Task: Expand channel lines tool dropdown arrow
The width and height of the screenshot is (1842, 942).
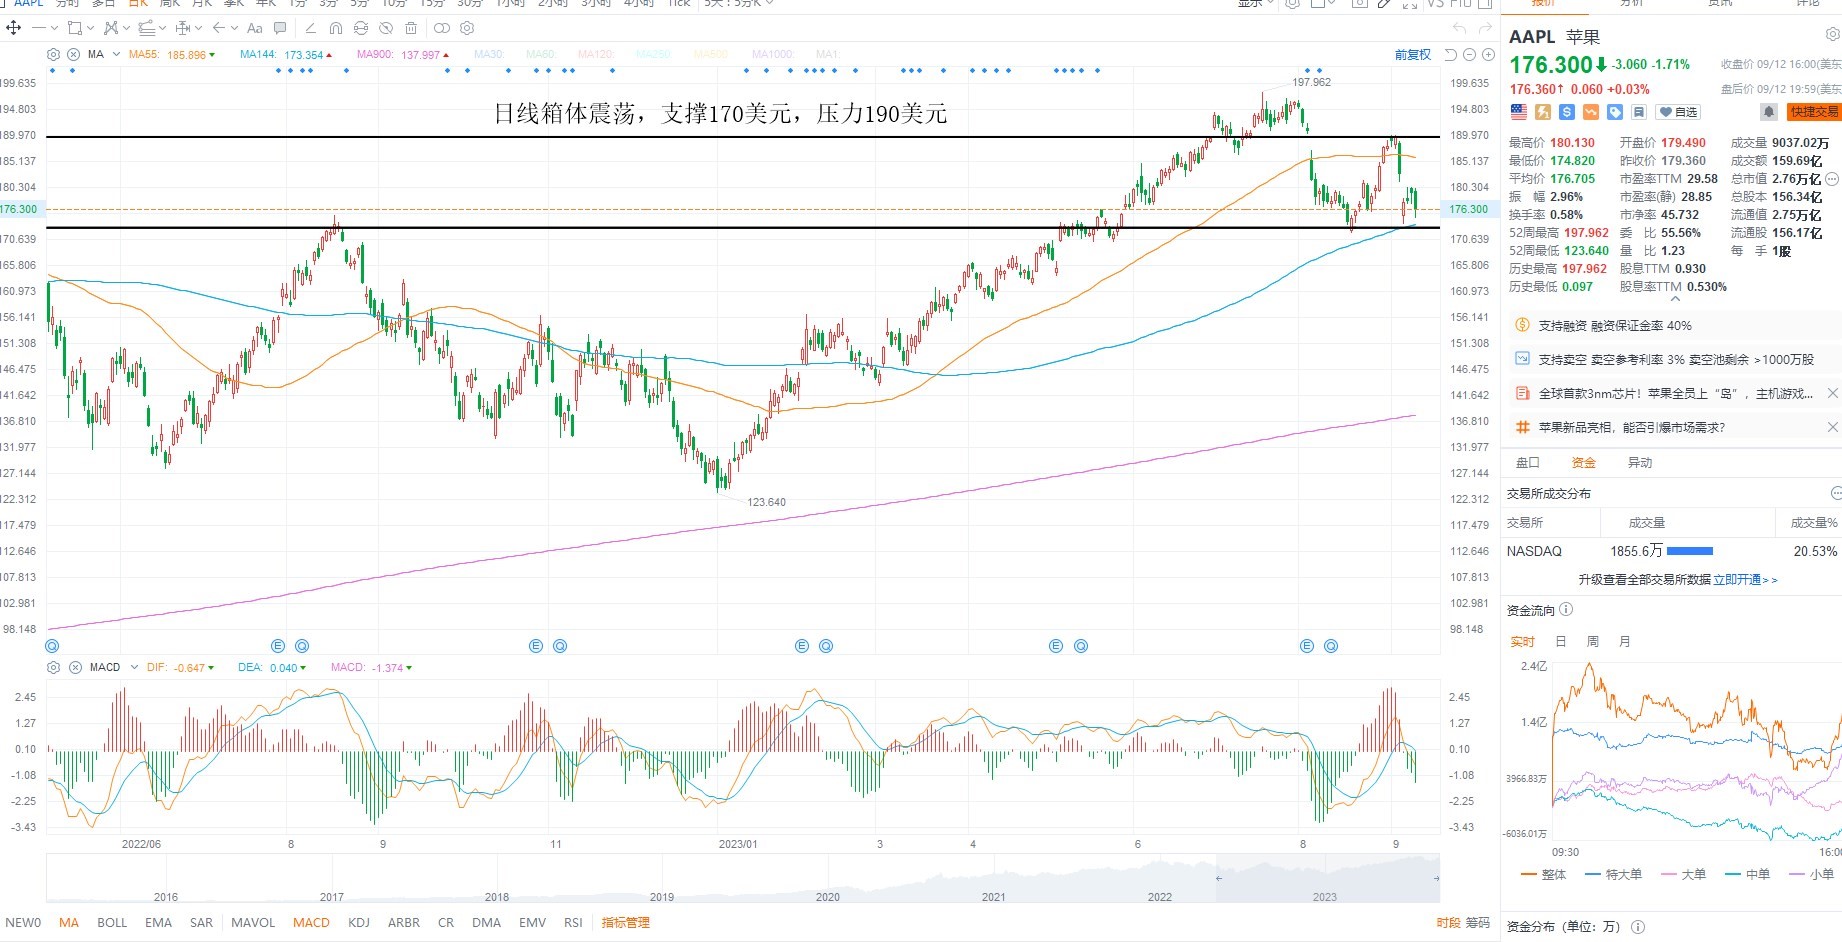Action: click(162, 28)
